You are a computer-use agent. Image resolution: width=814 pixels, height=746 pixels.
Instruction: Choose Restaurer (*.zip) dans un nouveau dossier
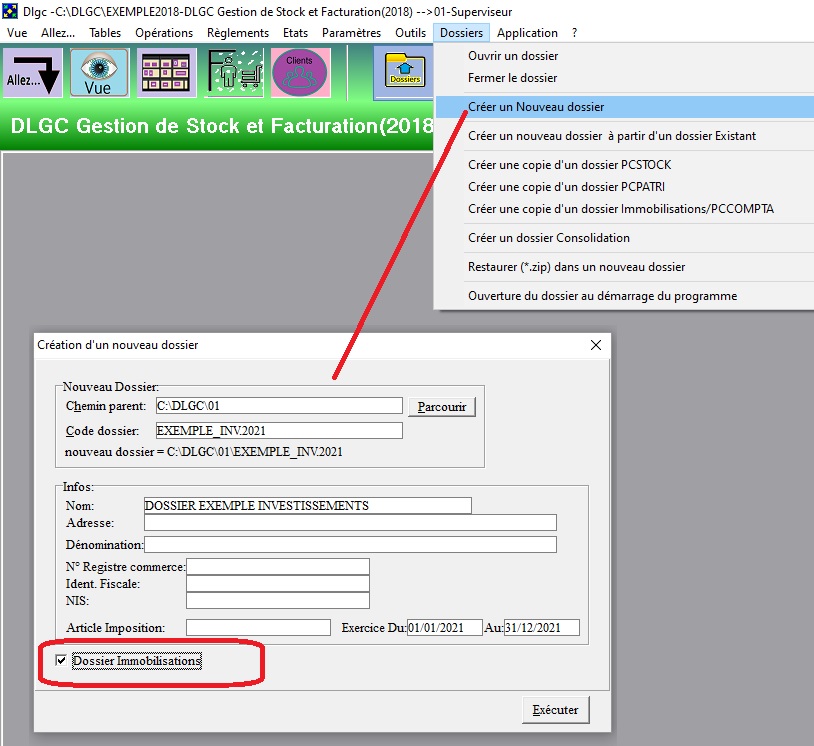(x=624, y=267)
